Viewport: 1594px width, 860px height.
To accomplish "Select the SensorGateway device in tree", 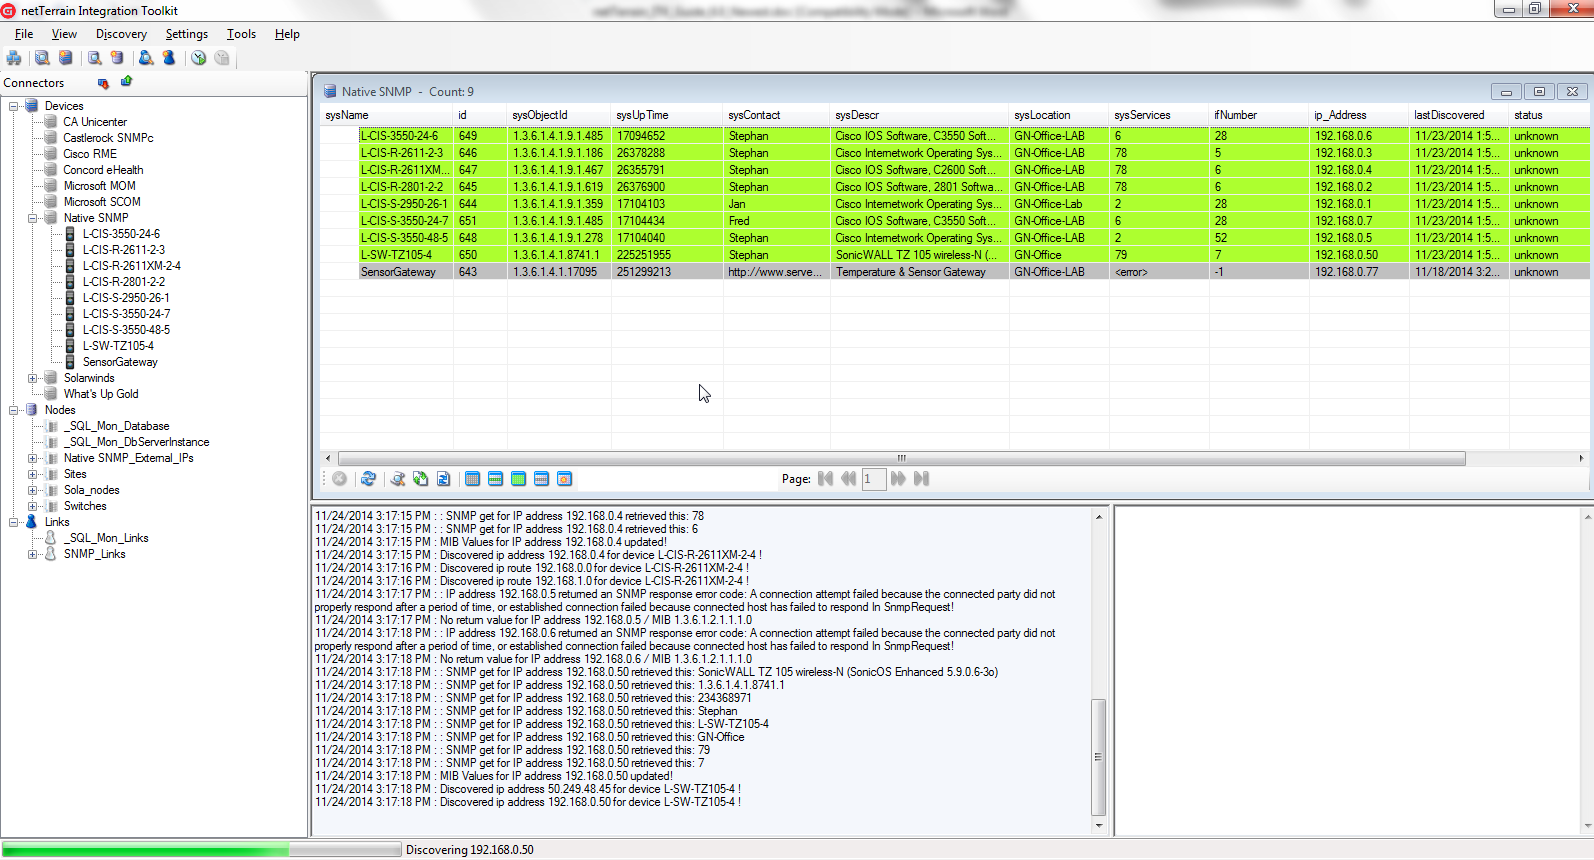I will [120, 362].
